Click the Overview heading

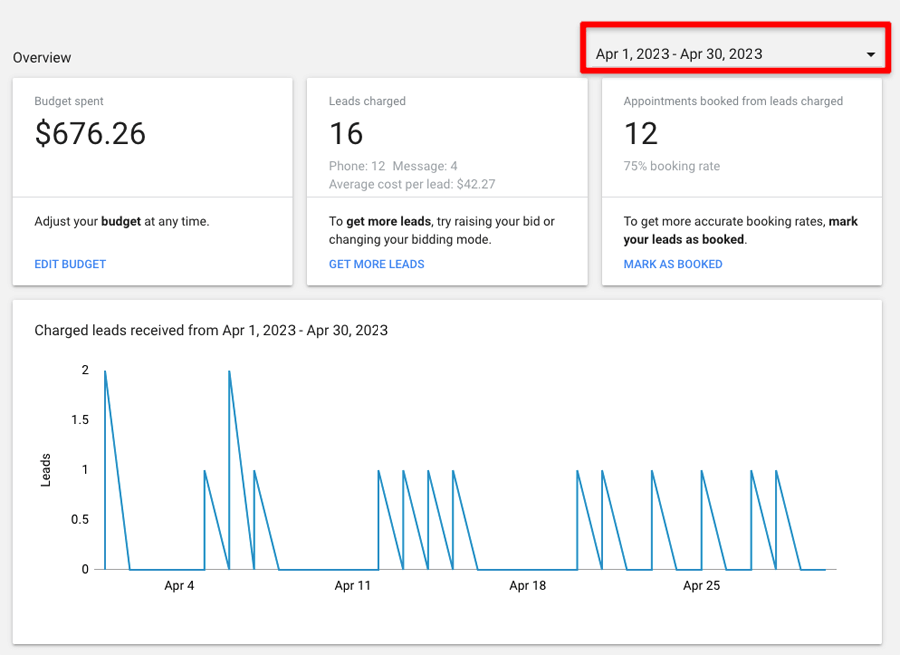42,57
